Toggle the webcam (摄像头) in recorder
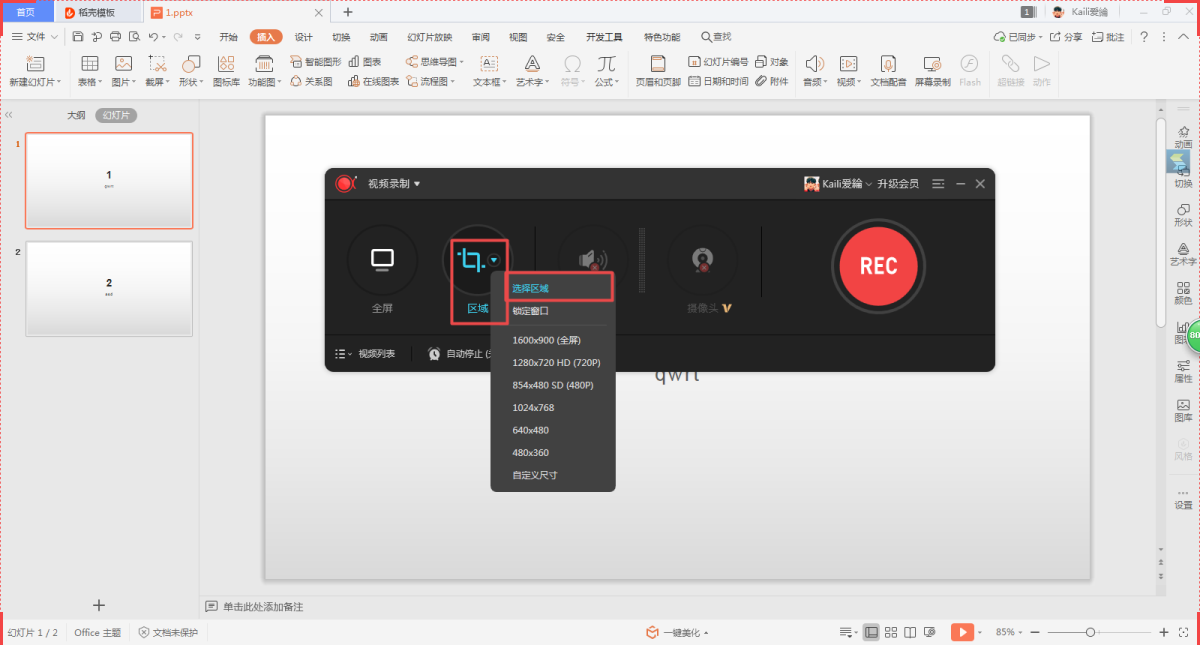1200x645 pixels. 701,260
